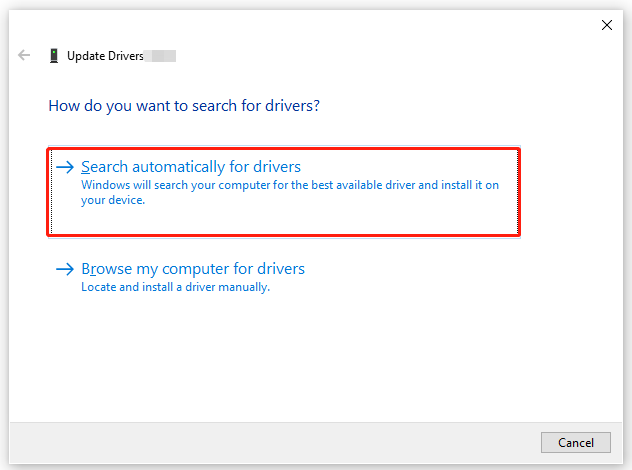Click the Update Drivers title text
This screenshot has height=470, width=632.
tap(105, 56)
